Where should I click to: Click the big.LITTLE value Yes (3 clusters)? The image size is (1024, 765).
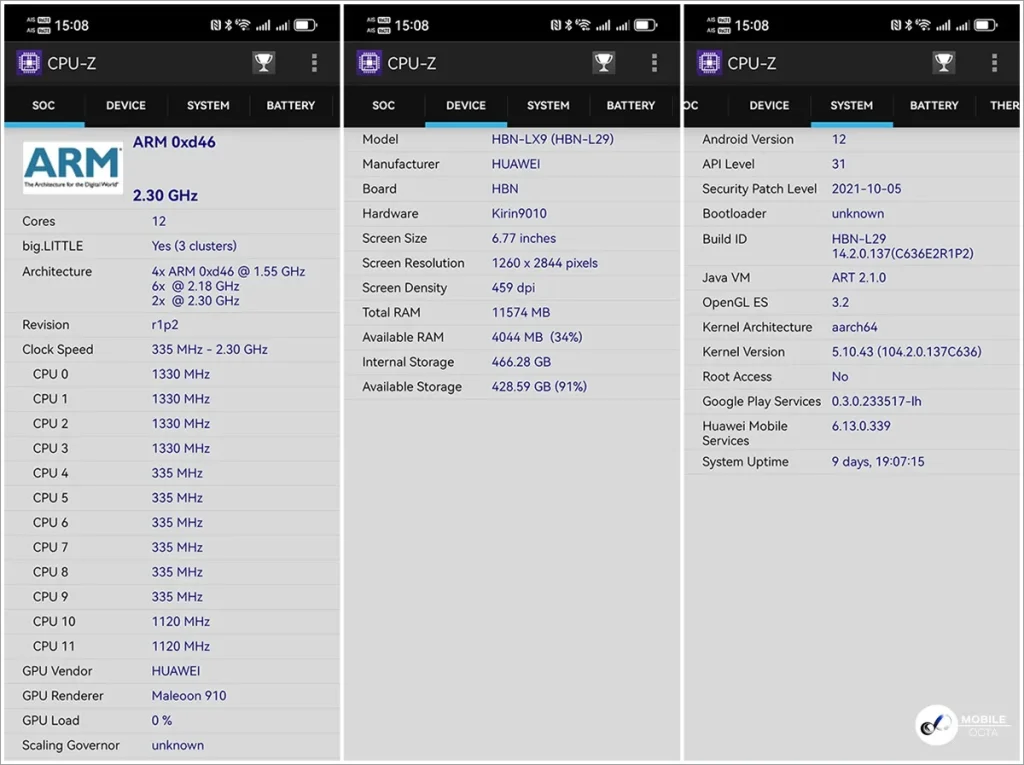coord(194,246)
